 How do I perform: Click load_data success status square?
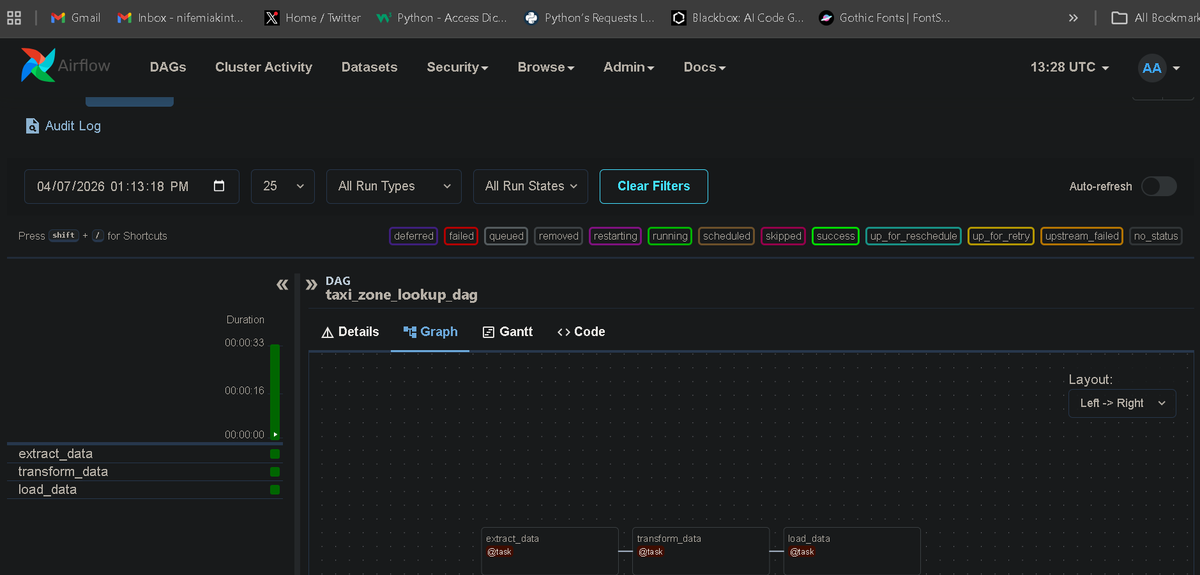tap(275, 490)
